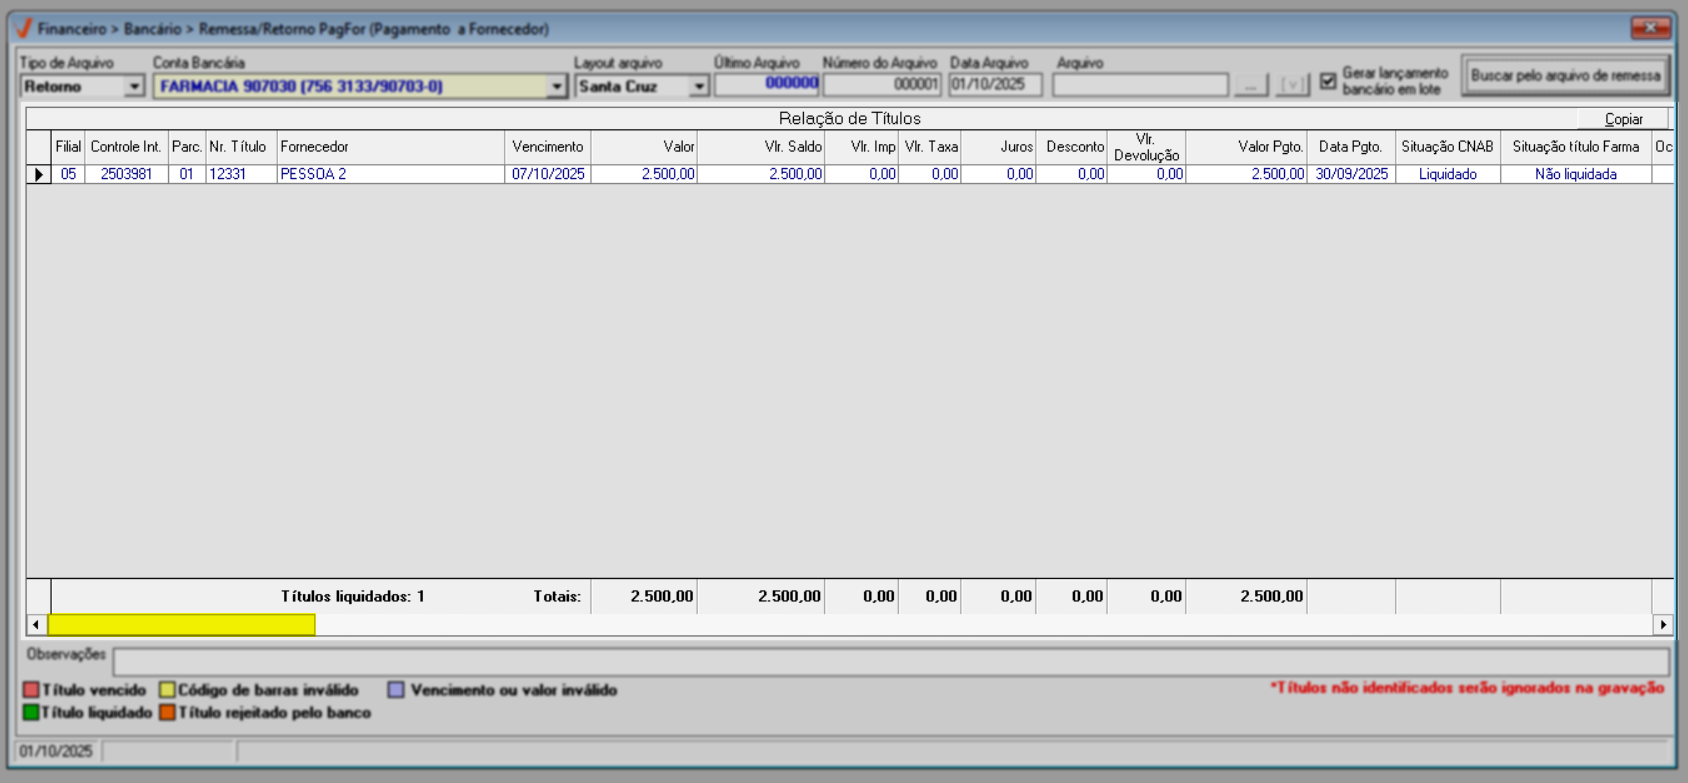Sort by the Fornecedor column header

(390, 147)
